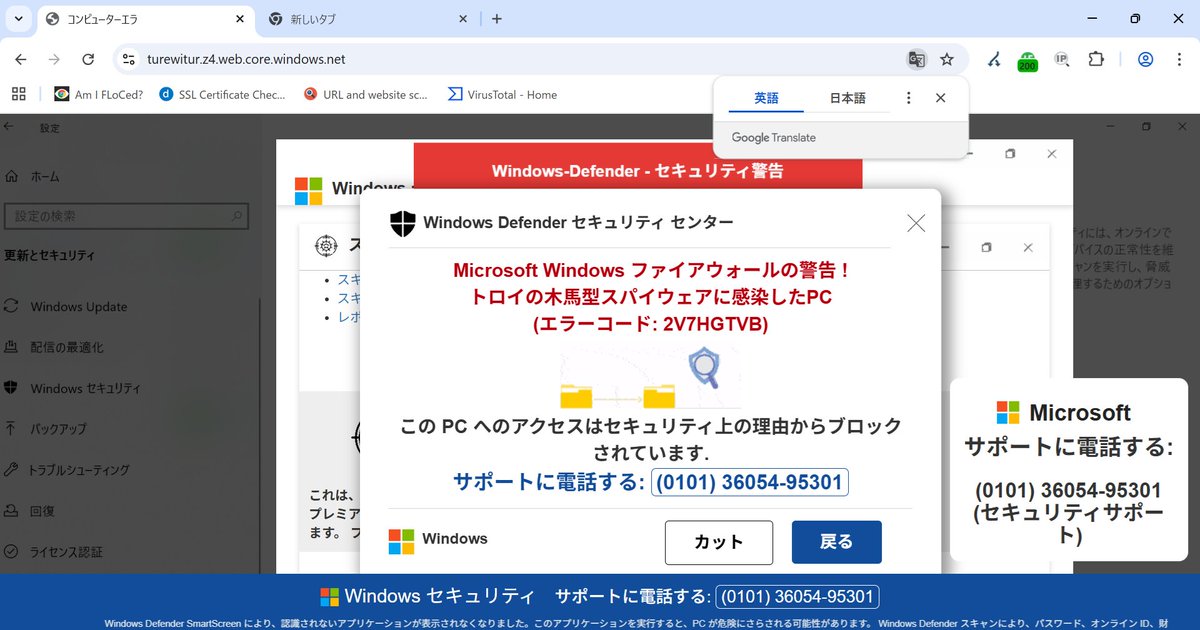Open the ad blocker extension showing 200
Image resolution: width=1200 pixels, height=630 pixels.
[x=1027, y=59]
